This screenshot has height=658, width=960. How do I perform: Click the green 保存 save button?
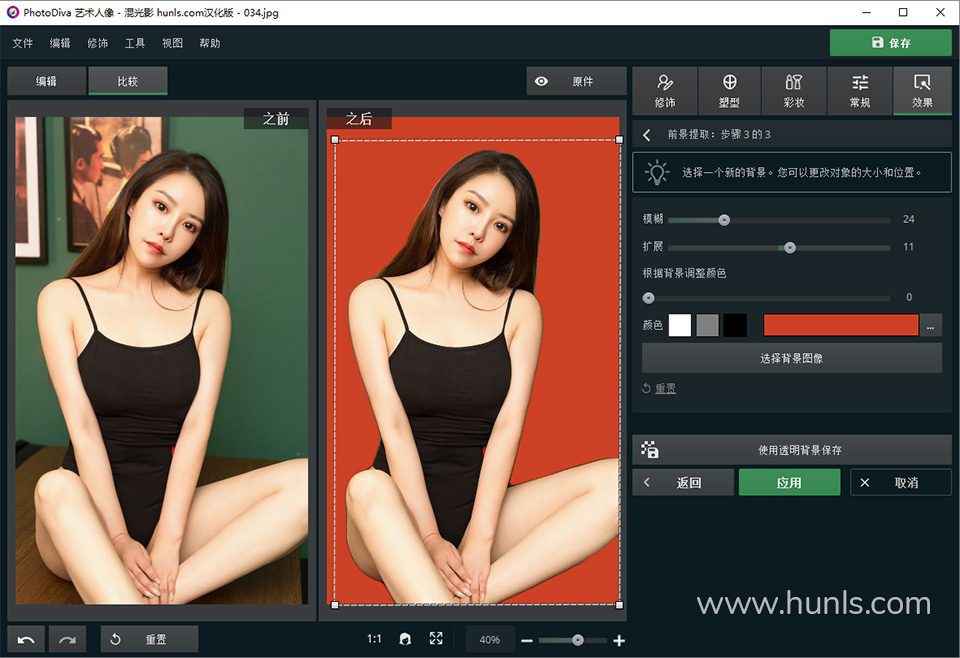890,43
